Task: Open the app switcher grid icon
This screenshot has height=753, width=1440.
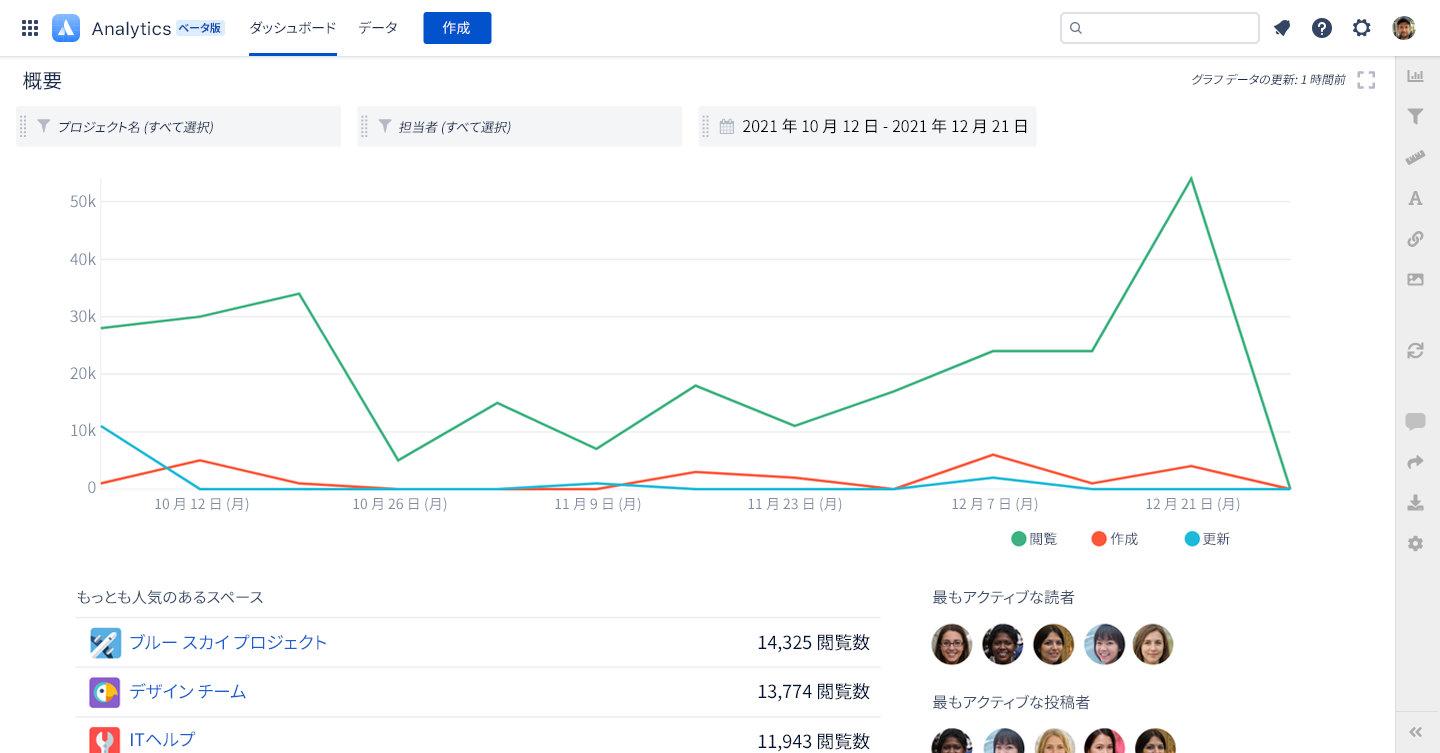Action: click(x=30, y=28)
